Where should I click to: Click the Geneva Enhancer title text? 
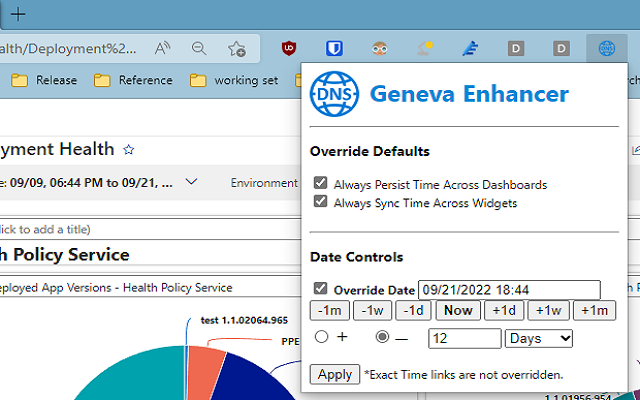coord(469,94)
